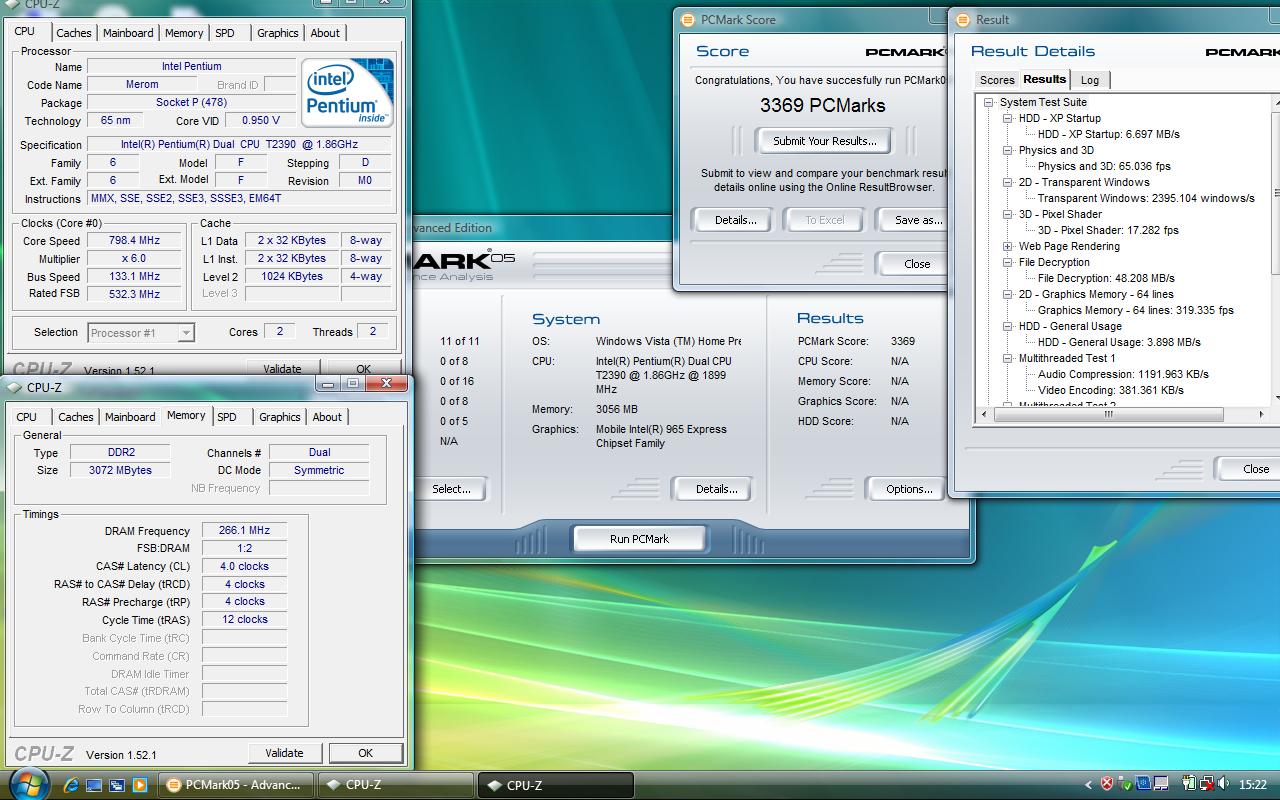Select 'File Decryption: 48.208 MB/s' row
The image size is (1280, 800).
point(1106,278)
